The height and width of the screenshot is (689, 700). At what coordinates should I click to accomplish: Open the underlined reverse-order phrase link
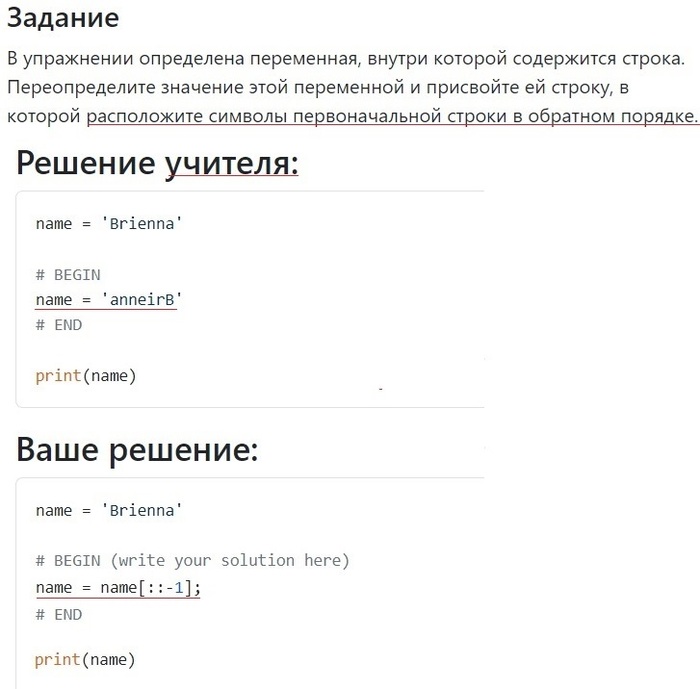(392, 117)
